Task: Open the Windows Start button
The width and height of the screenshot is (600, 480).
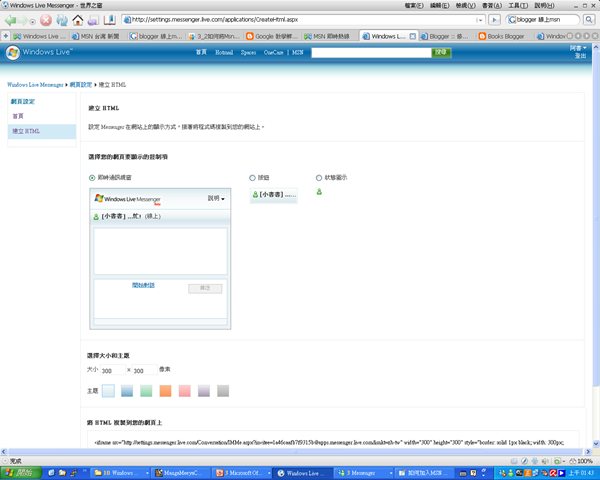Action: click(x=21, y=473)
